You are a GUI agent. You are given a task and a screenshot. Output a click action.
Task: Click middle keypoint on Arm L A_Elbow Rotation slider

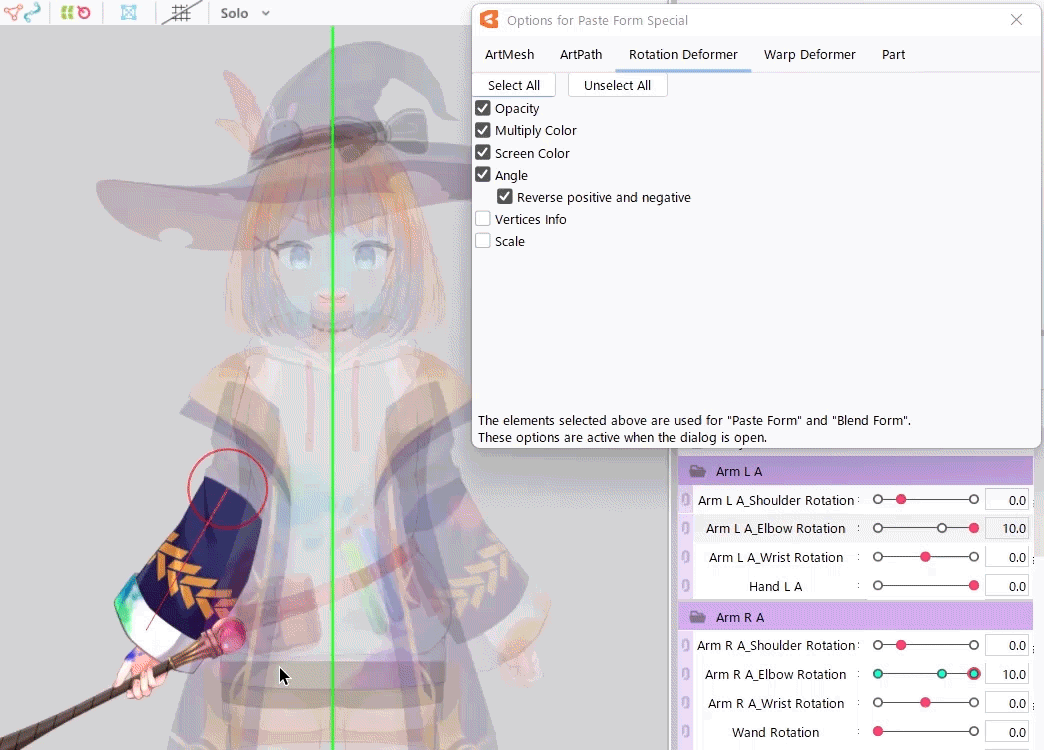pyautogui.click(x=942, y=528)
